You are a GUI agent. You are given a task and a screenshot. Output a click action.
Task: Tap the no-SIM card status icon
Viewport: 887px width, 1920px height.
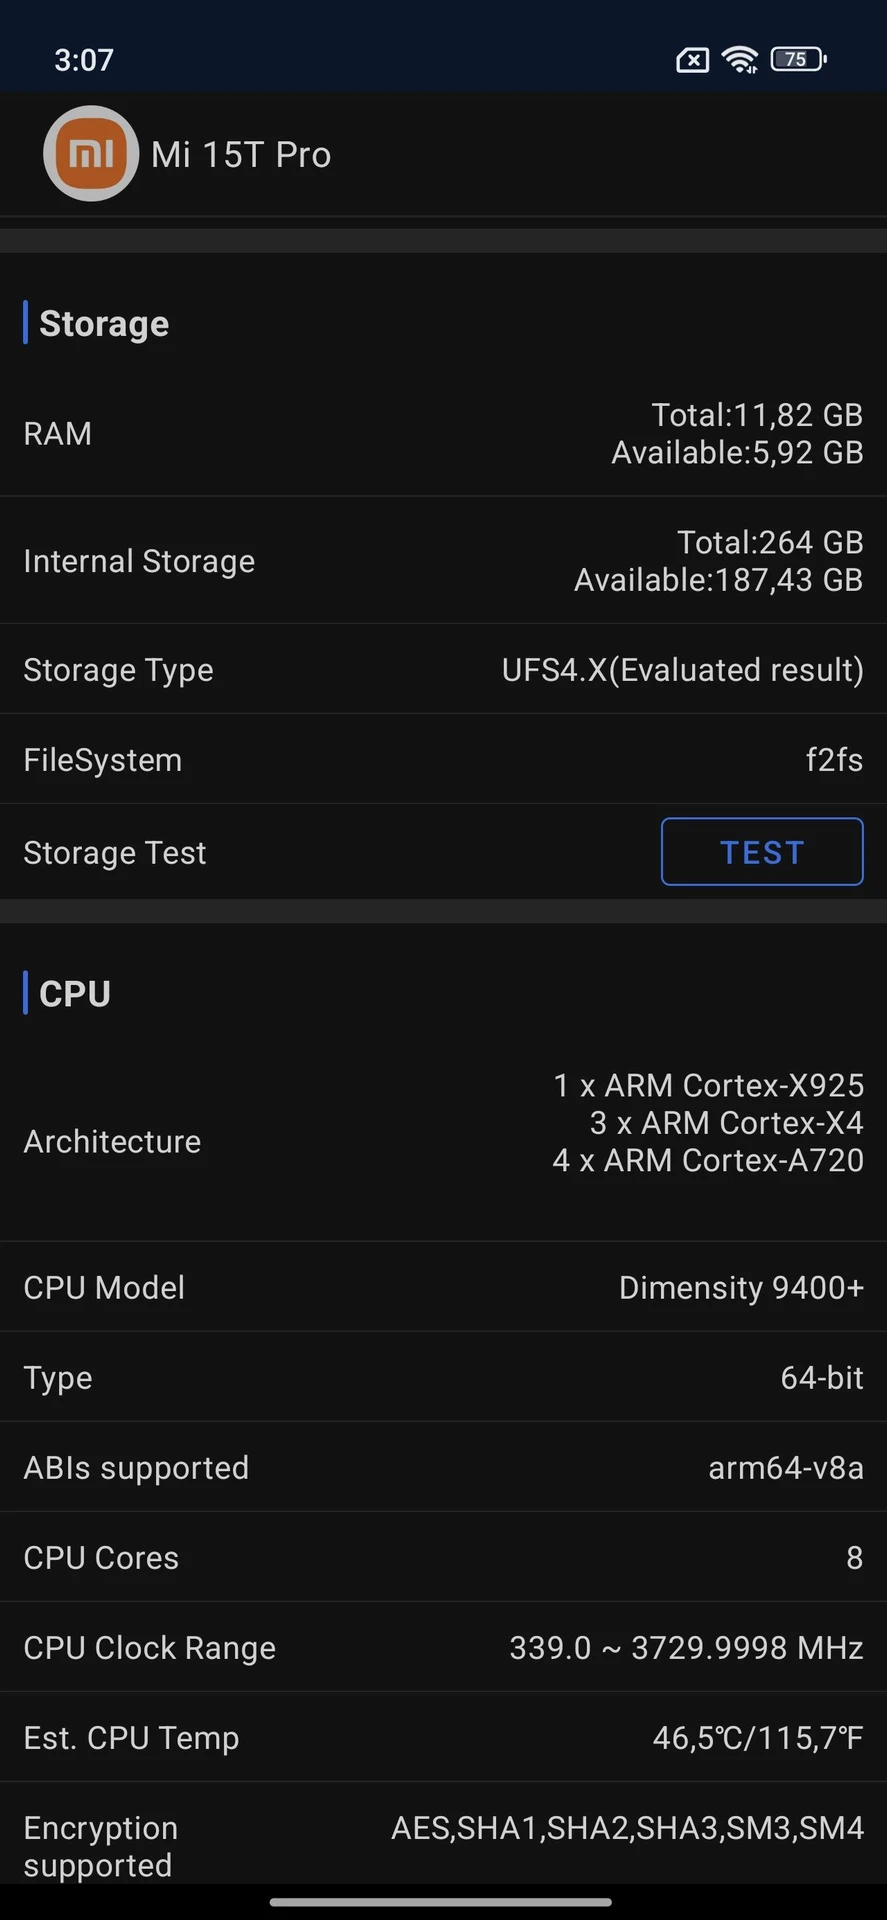[x=692, y=61]
